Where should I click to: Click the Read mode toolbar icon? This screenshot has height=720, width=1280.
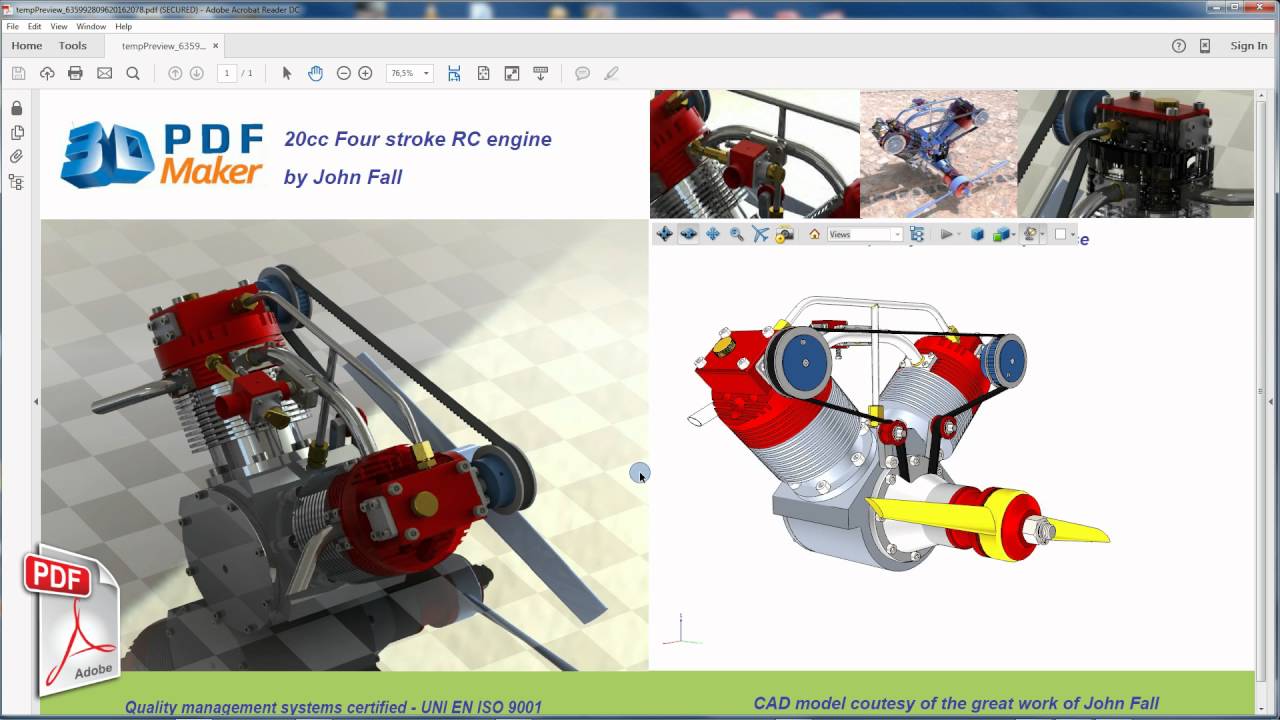click(541, 73)
